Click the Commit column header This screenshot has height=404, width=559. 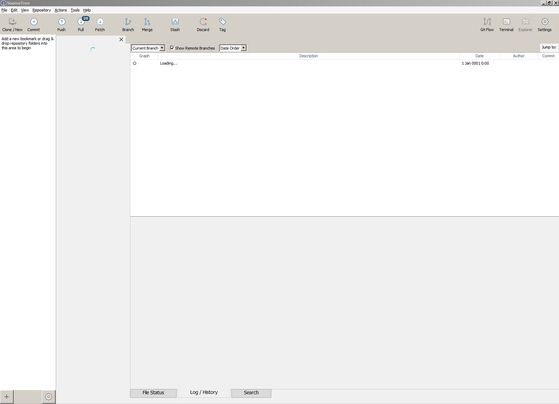[548, 56]
